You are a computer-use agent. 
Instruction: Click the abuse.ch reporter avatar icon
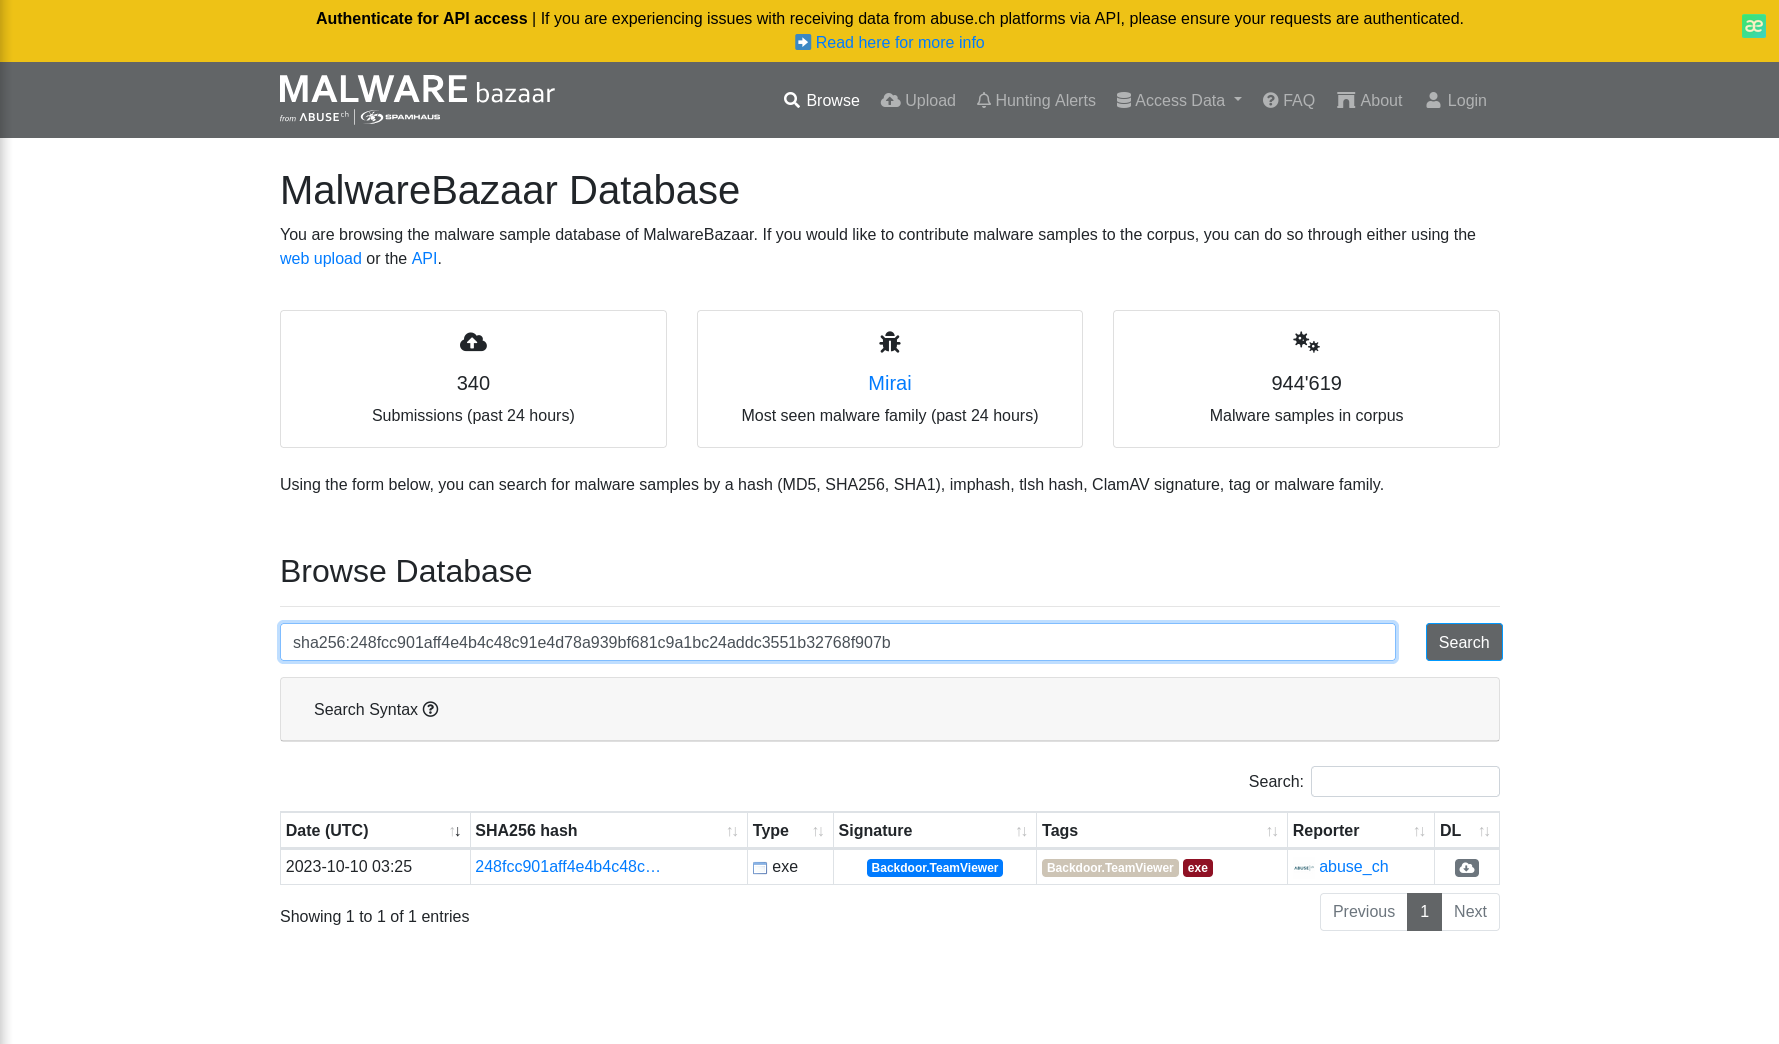pos(1304,868)
